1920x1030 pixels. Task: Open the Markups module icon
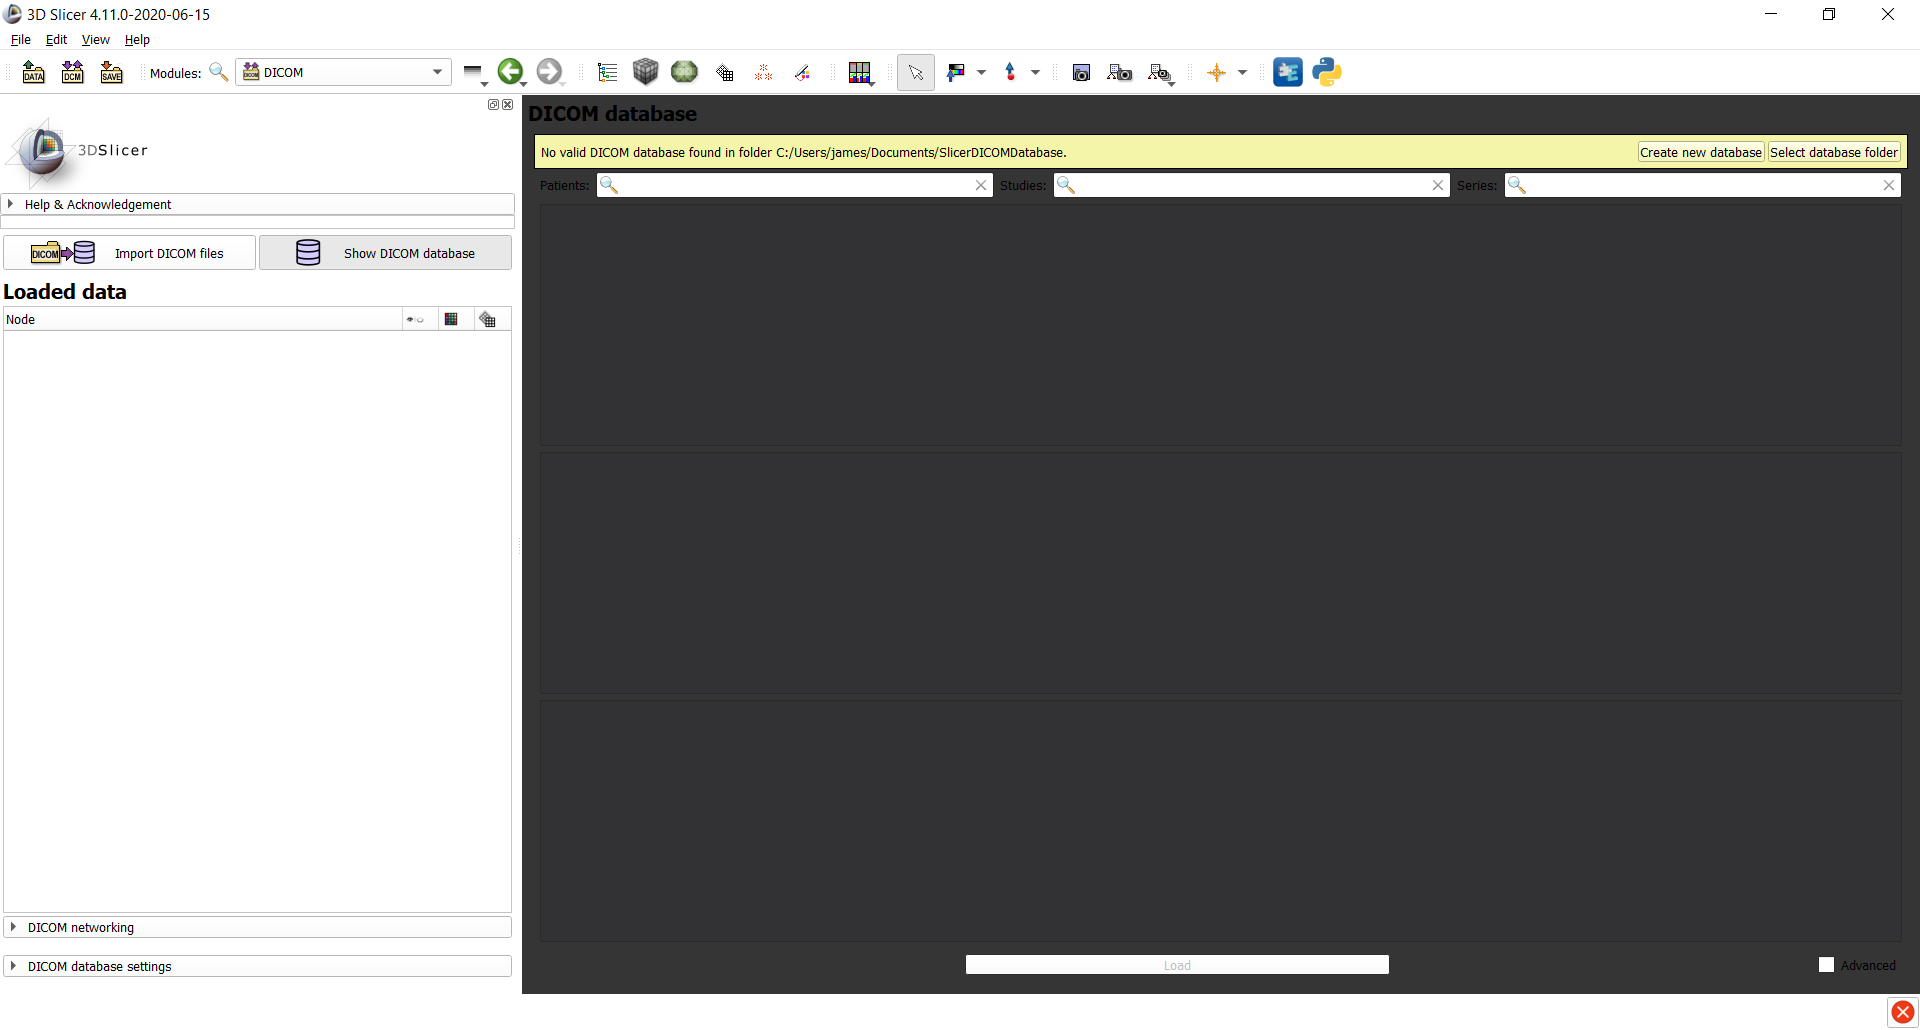(x=763, y=72)
